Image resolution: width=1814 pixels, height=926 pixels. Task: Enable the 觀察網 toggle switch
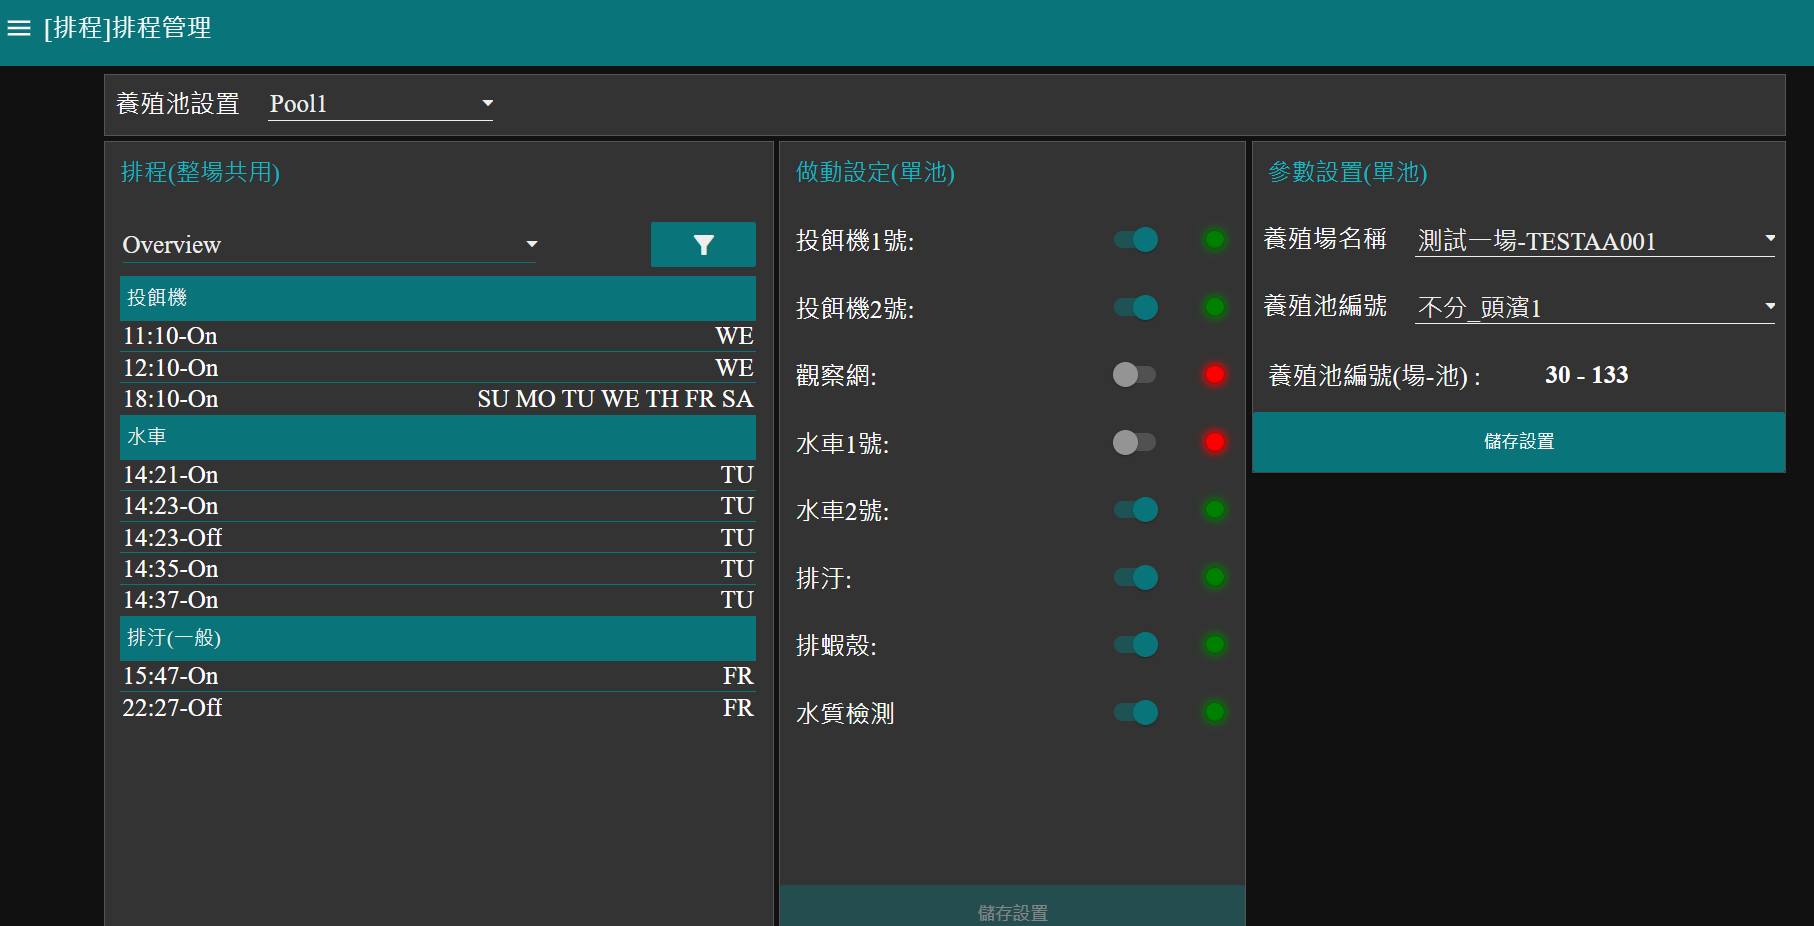[x=1134, y=375]
